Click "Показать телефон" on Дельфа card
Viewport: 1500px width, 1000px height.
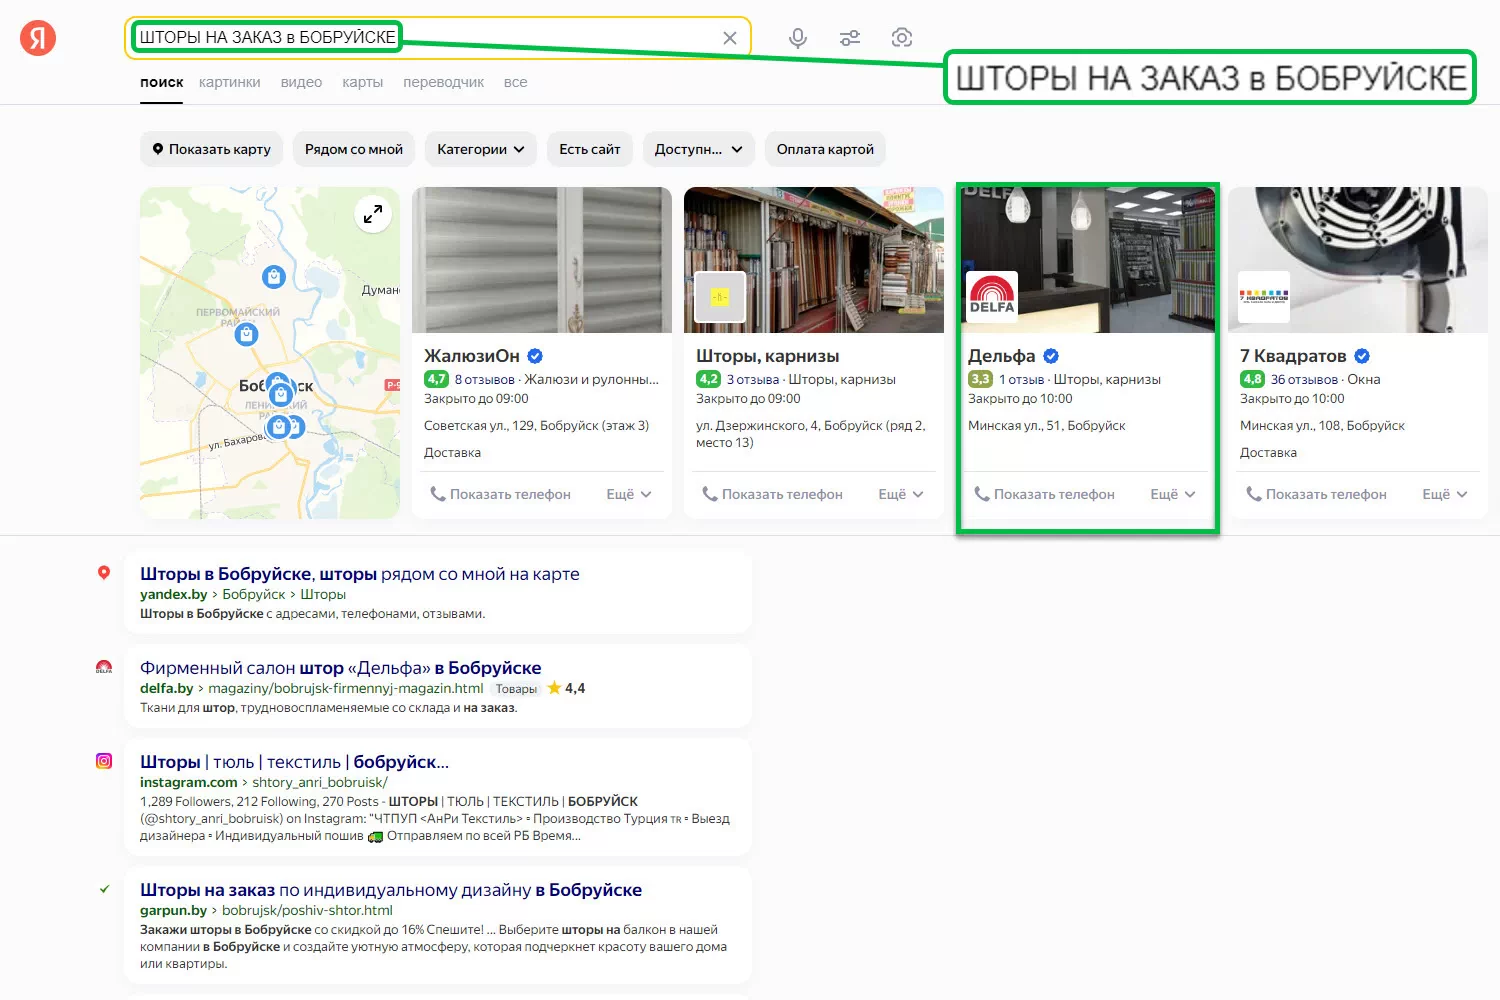1044,494
